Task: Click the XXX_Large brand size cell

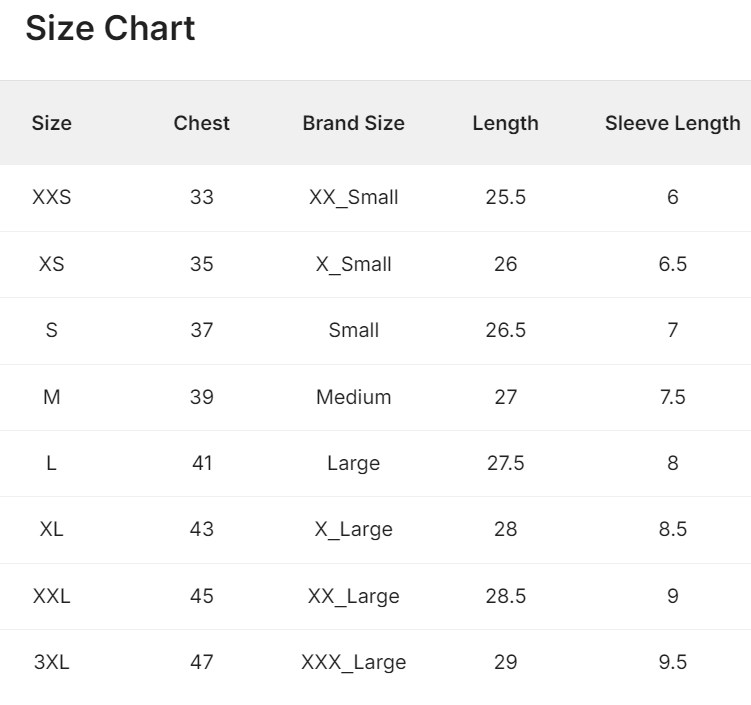Action: [353, 662]
